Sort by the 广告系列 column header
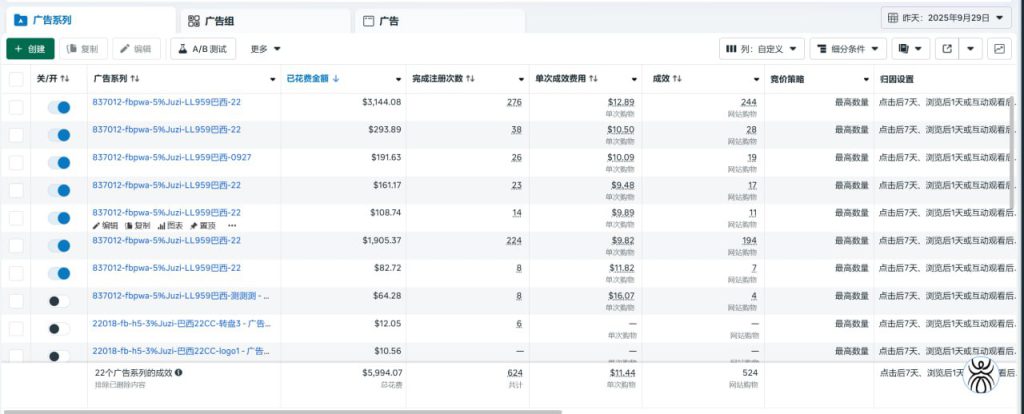Viewport: 1024px width, 414px height. pos(116,79)
